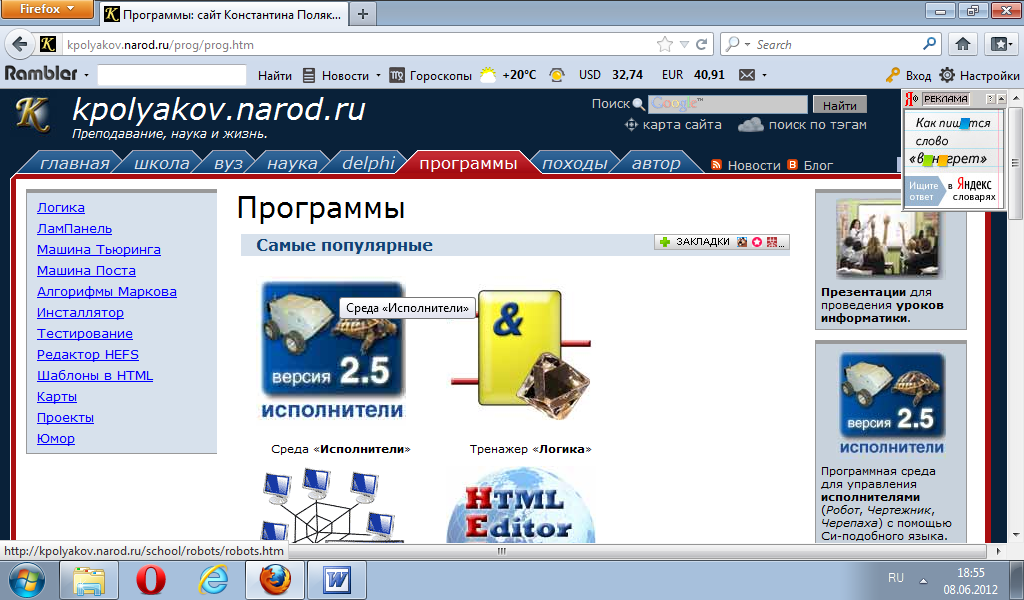Open a new tab with the plus button

coord(363,14)
